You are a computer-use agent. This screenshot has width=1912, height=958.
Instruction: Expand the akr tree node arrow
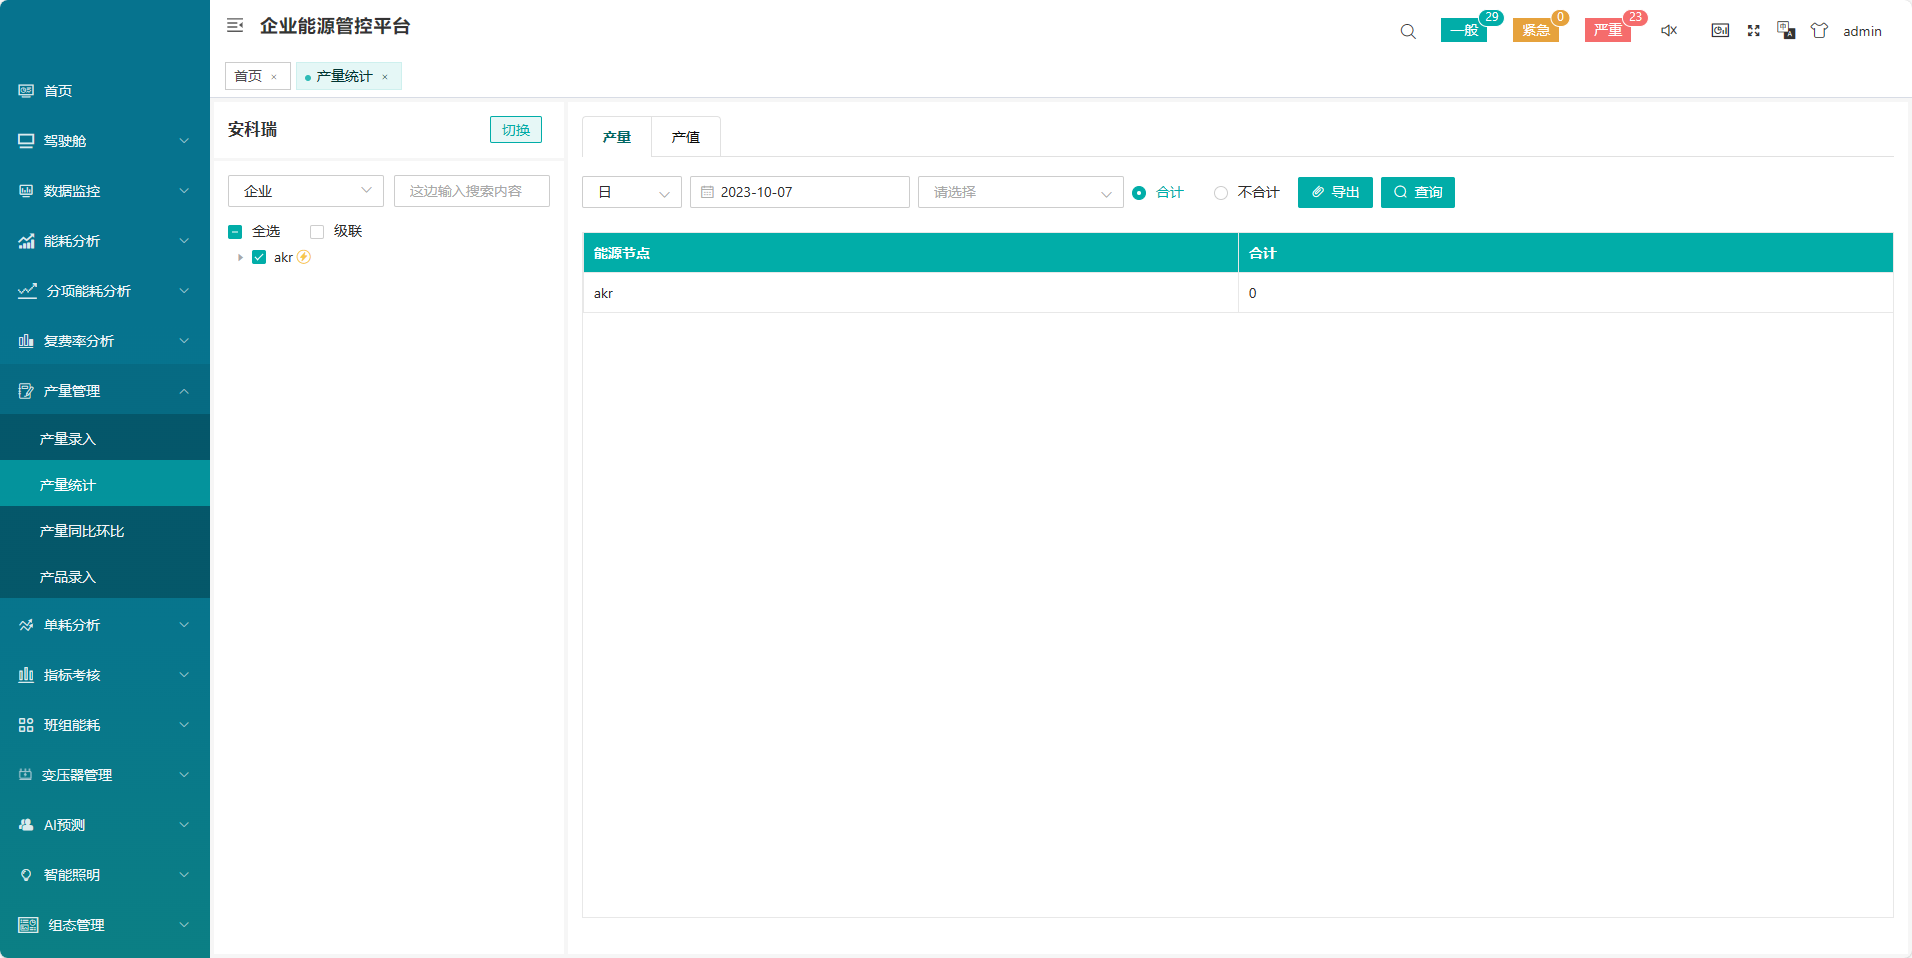pyautogui.click(x=240, y=258)
